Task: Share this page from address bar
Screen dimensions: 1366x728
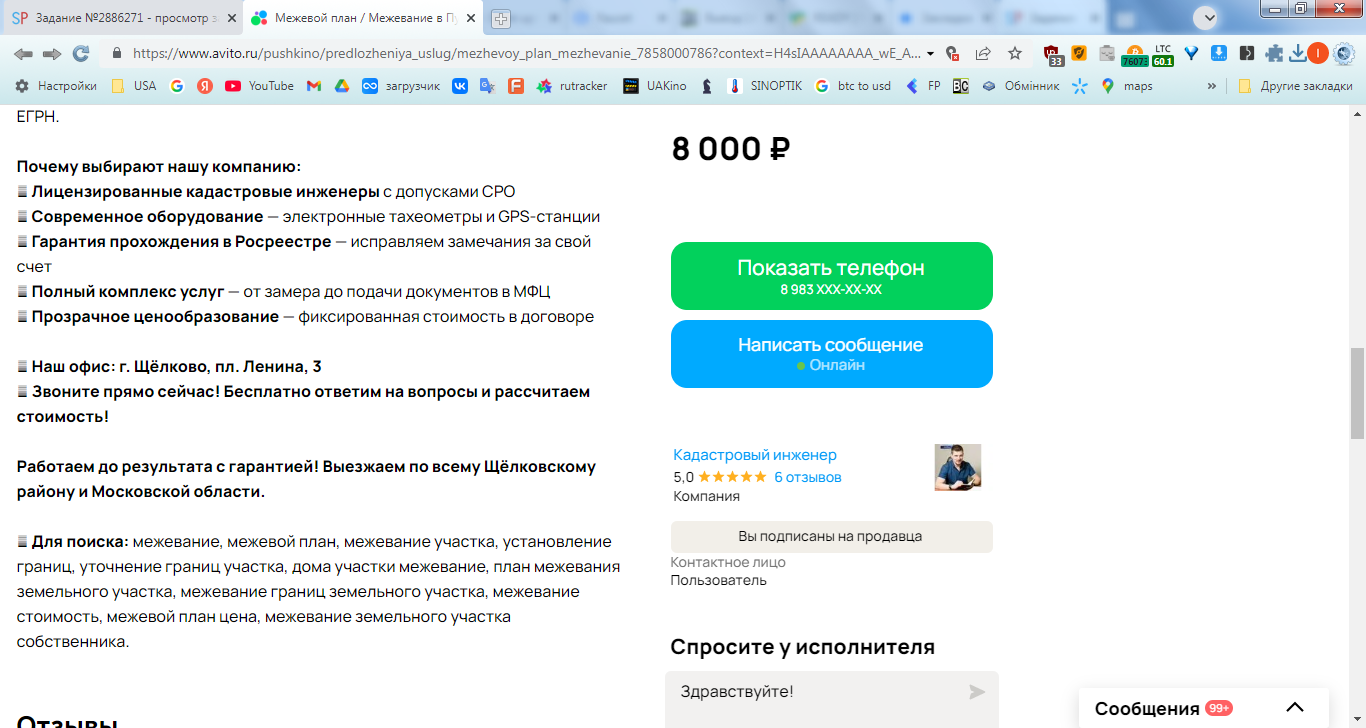Action: coord(983,53)
